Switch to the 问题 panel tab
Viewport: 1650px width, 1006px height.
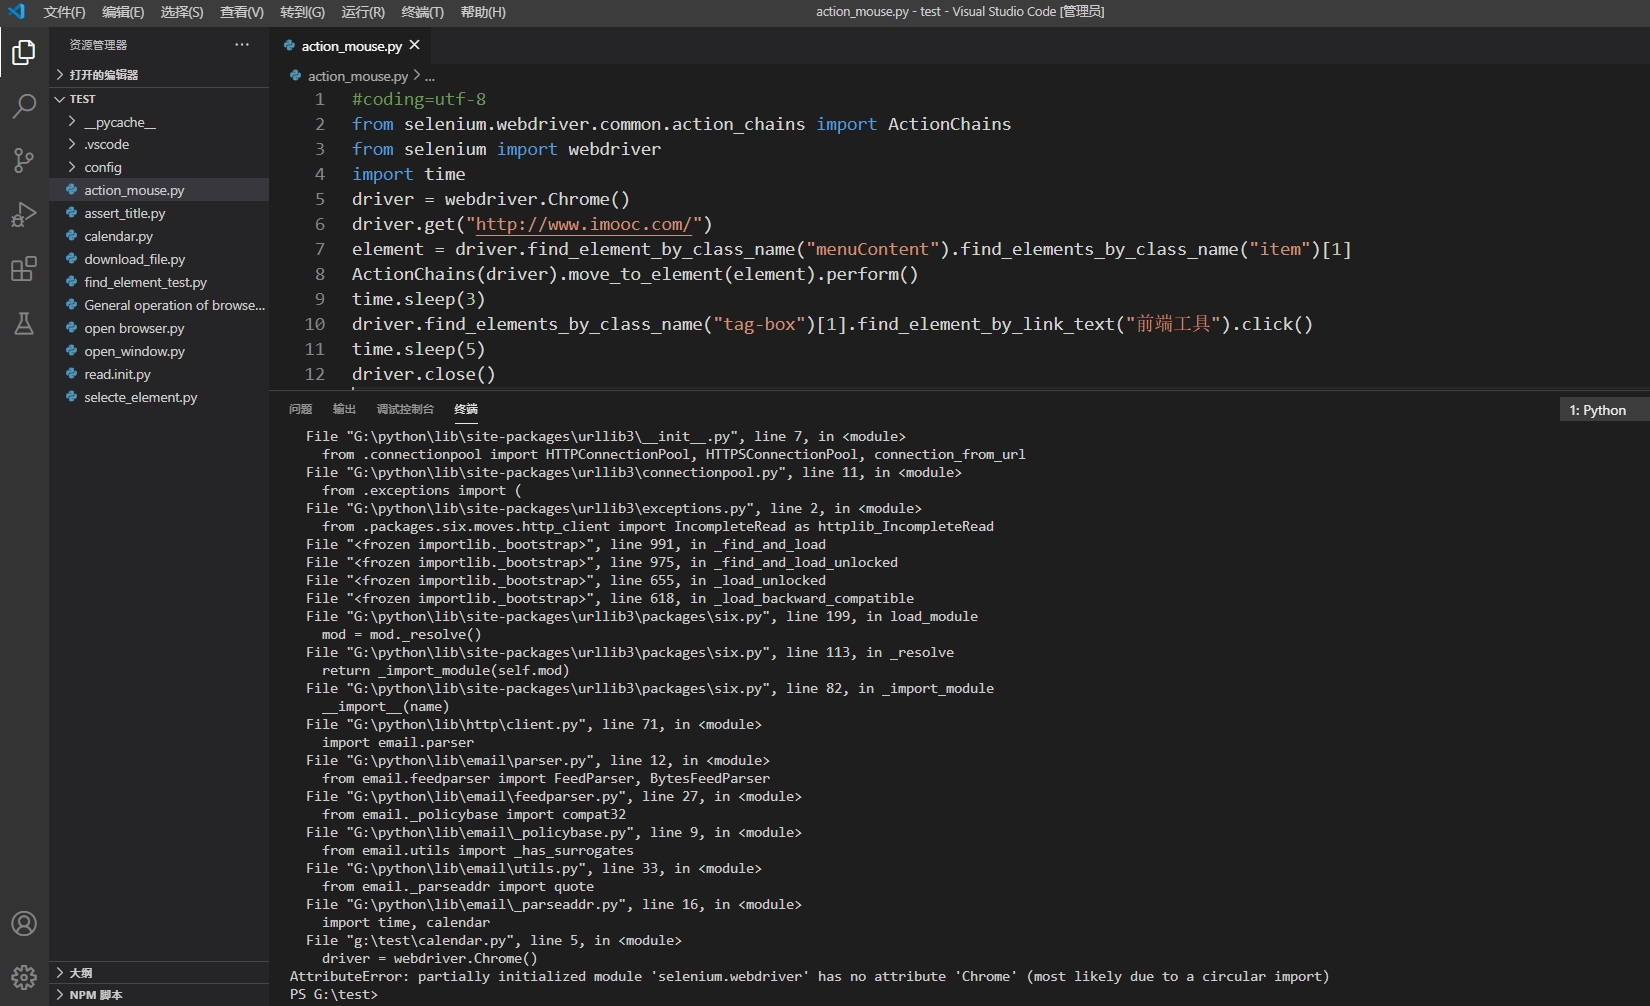click(300, 409)
